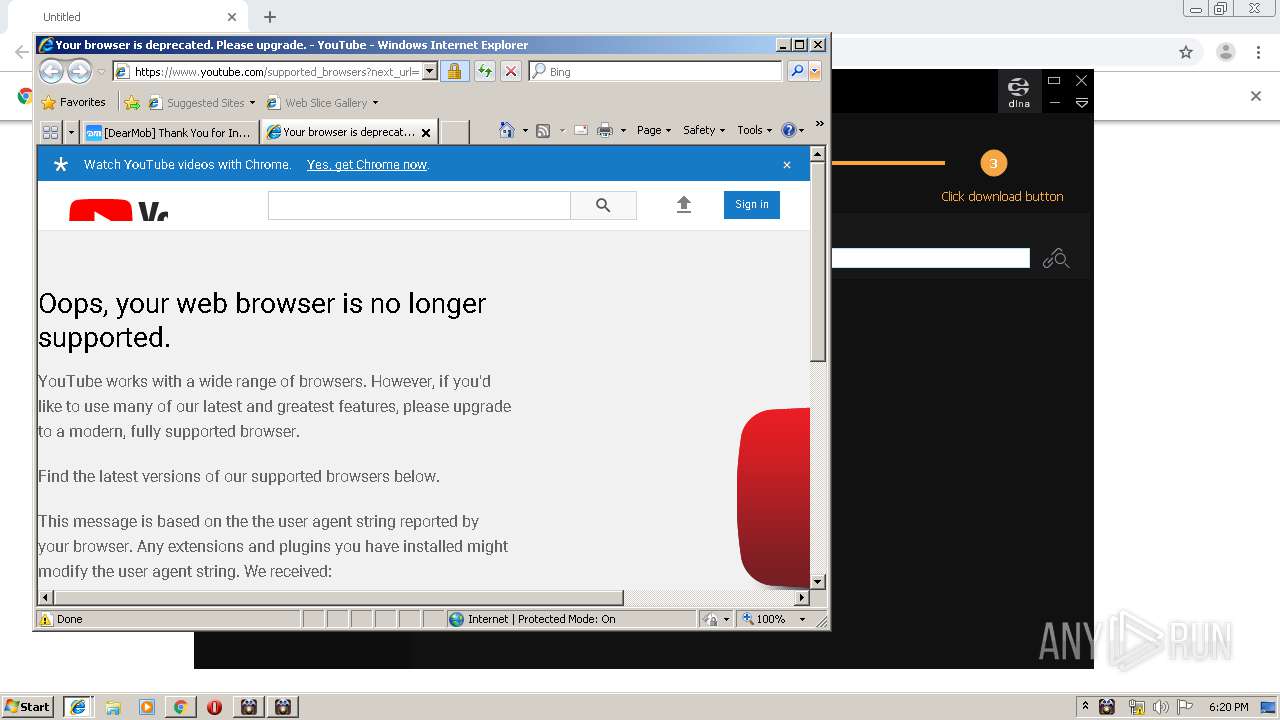The height and width of the screenshot is (720, 1280).
Task: Click Internet Explorer icon in taskbar
Action: point(78,707)
